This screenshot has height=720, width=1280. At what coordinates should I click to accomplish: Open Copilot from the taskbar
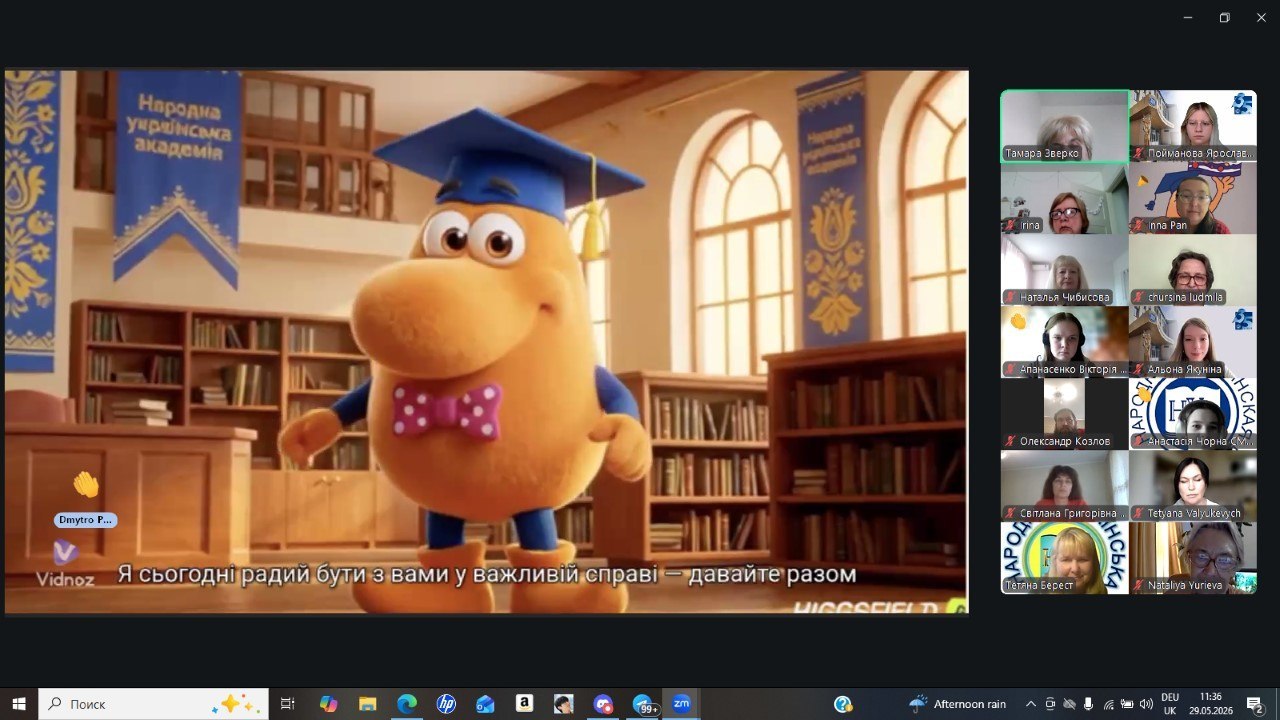coord(329,704)
